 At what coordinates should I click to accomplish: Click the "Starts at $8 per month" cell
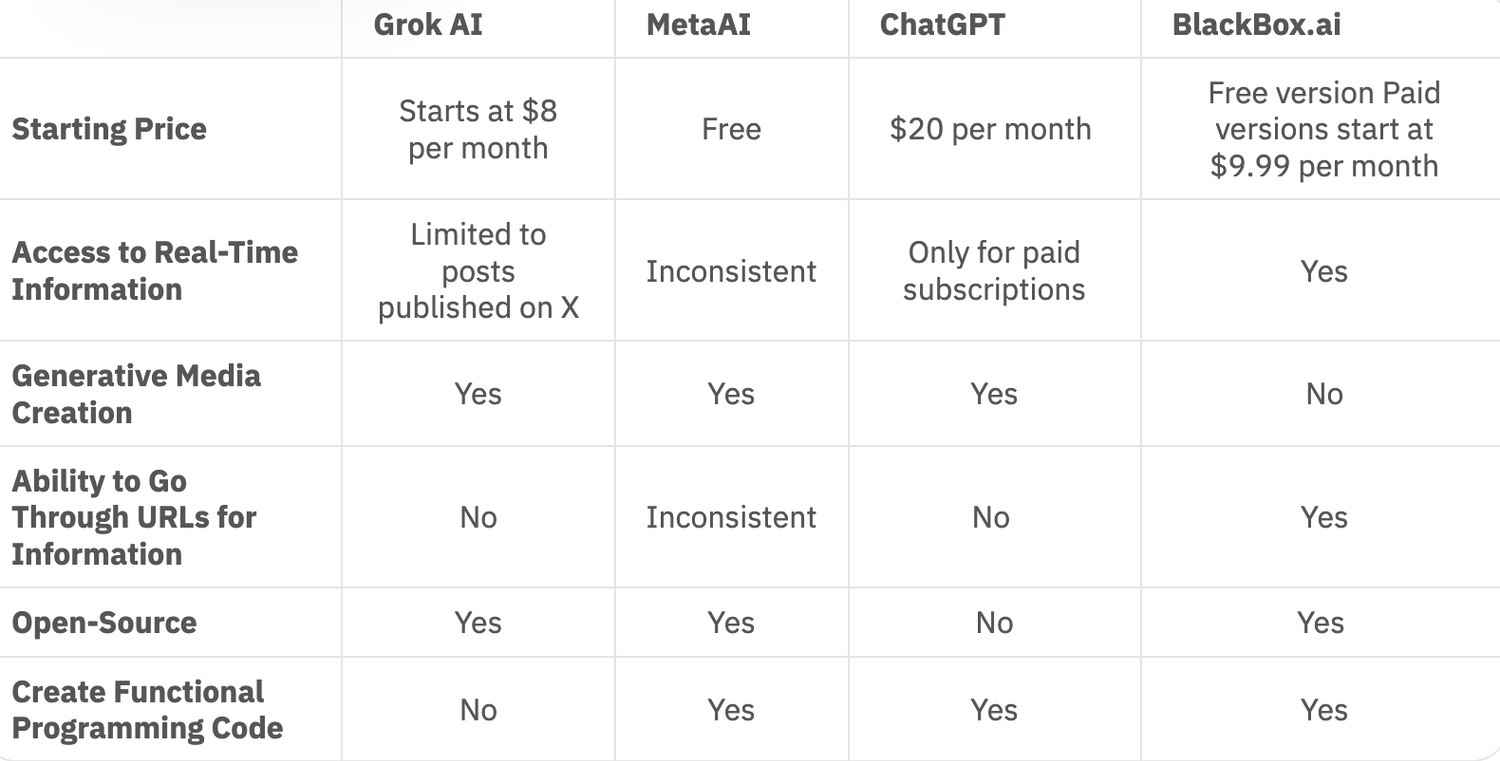coord(478,129)
